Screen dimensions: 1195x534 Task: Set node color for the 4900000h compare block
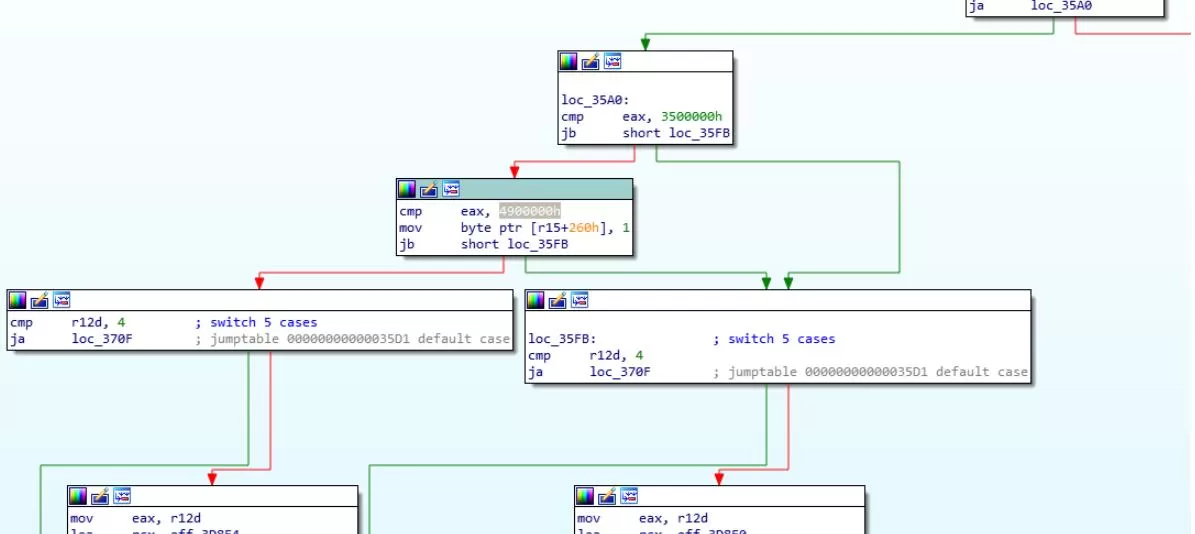click(407, 189)
